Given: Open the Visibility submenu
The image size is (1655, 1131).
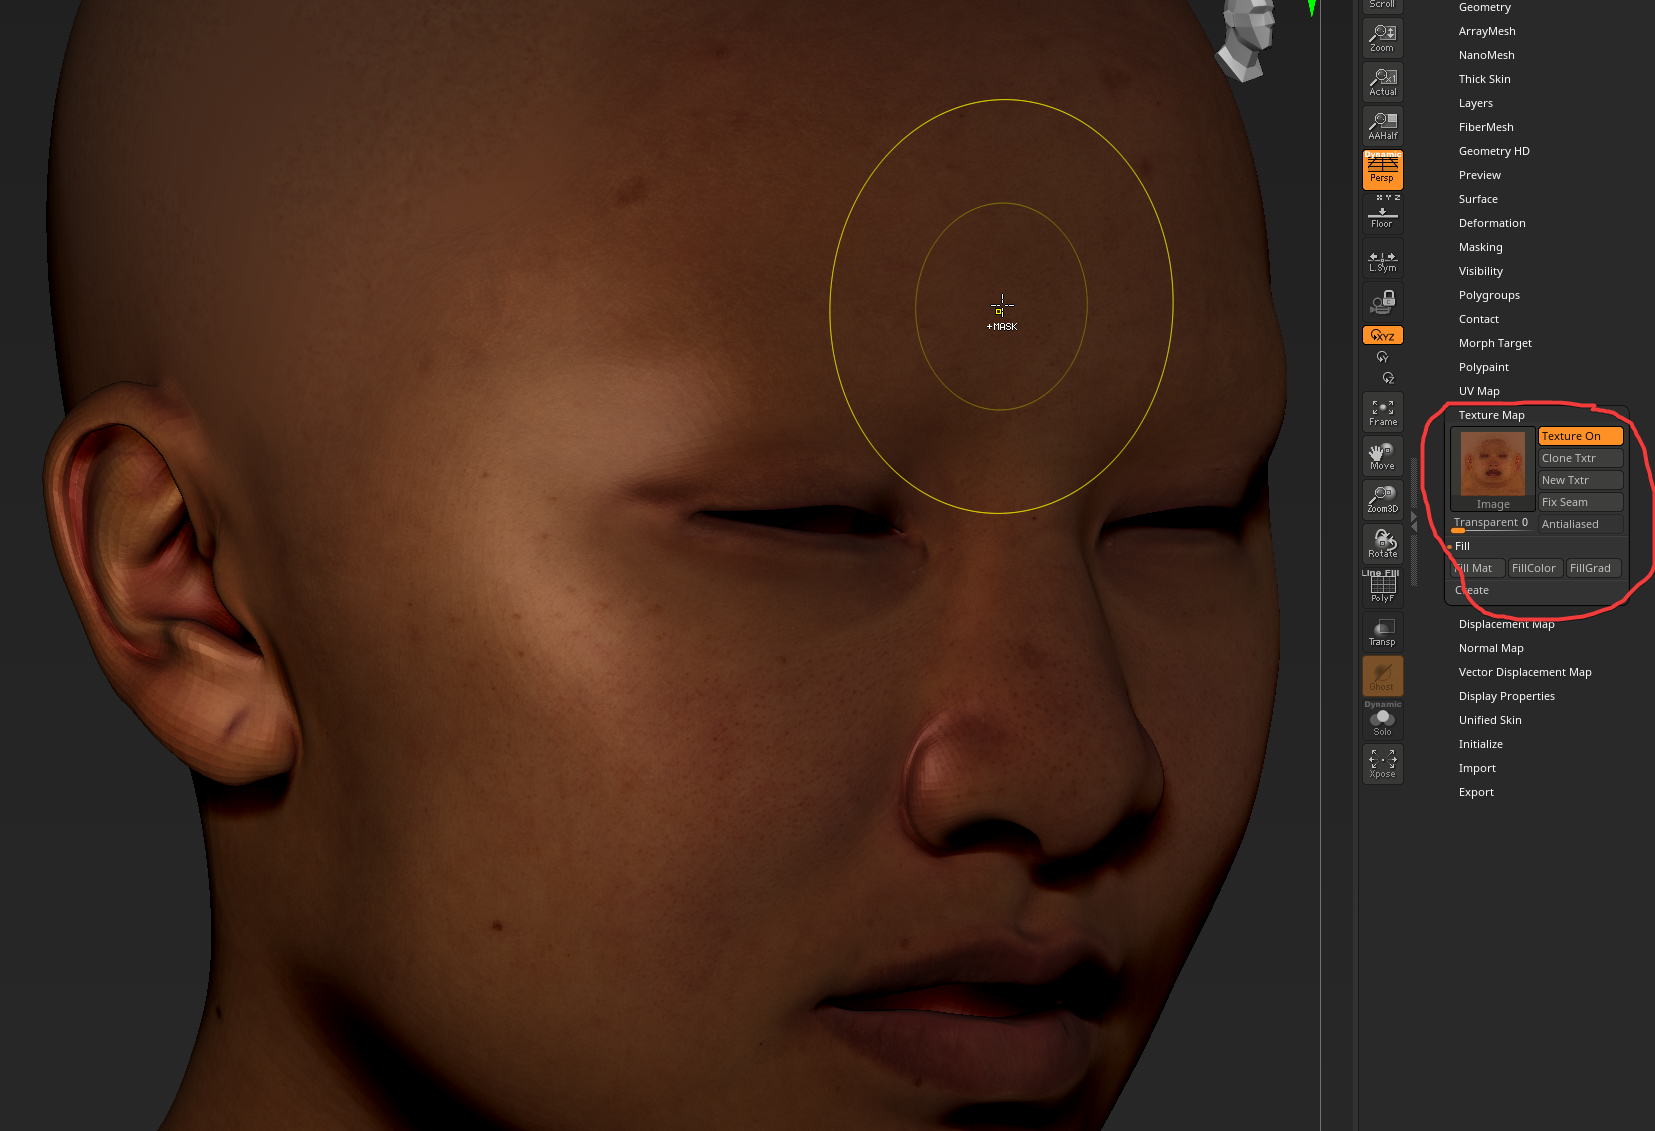Looking at the screenshot, I should click(1480, 271).
